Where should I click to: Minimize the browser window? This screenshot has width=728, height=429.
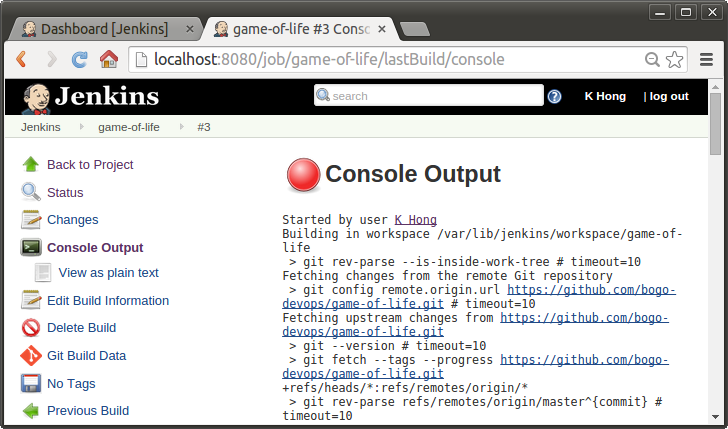point(660,12)
